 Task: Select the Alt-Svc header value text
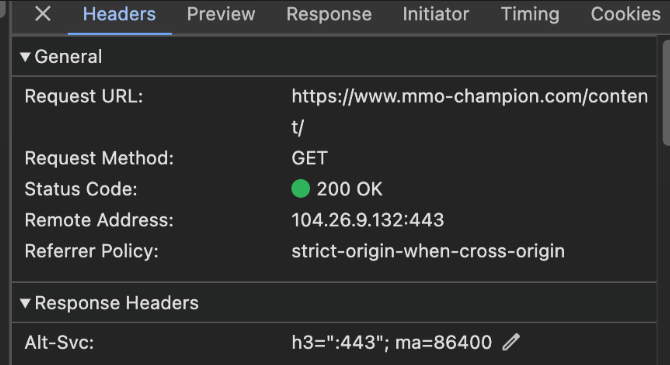pyautogui.click(x=392, y=342)
